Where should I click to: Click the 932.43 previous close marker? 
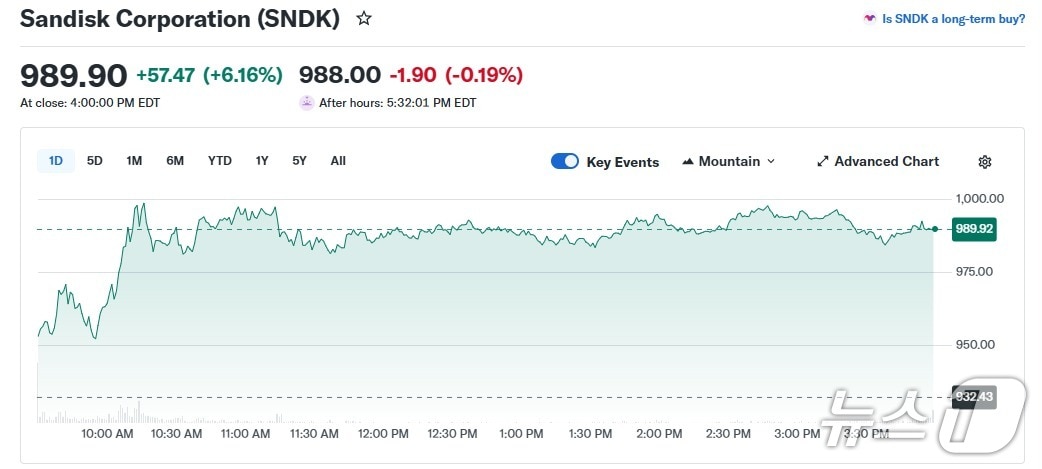[973, 397]
